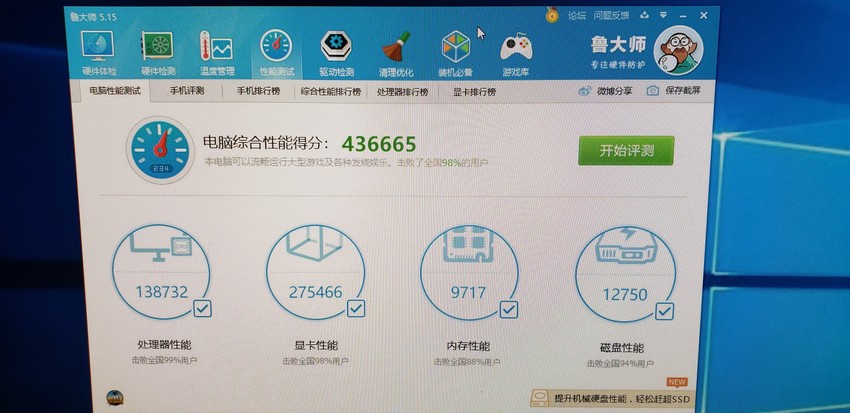
Task: Switch to 手机排行榜 tab
Action: tap(258, 91)
